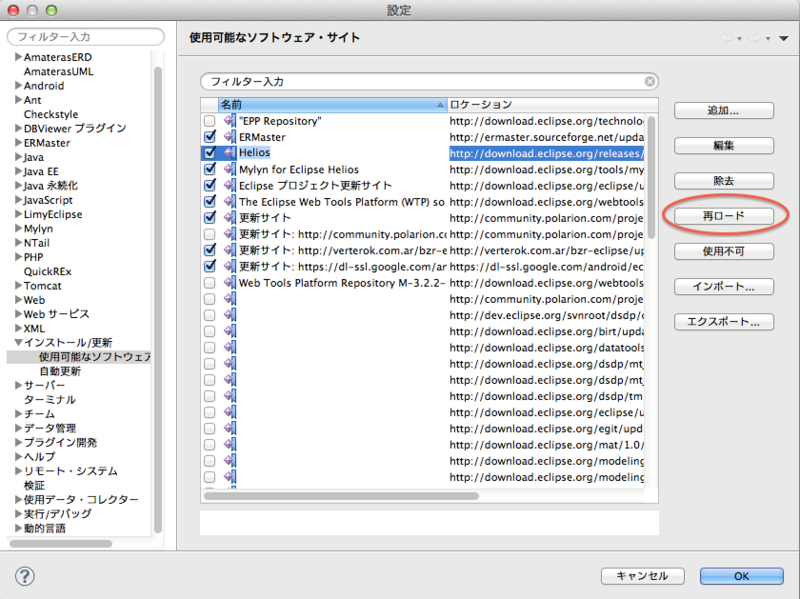This screenshot has width=800, height=599.
Task: Click the 使用不可 button
Action: click(x=723, y=252)
